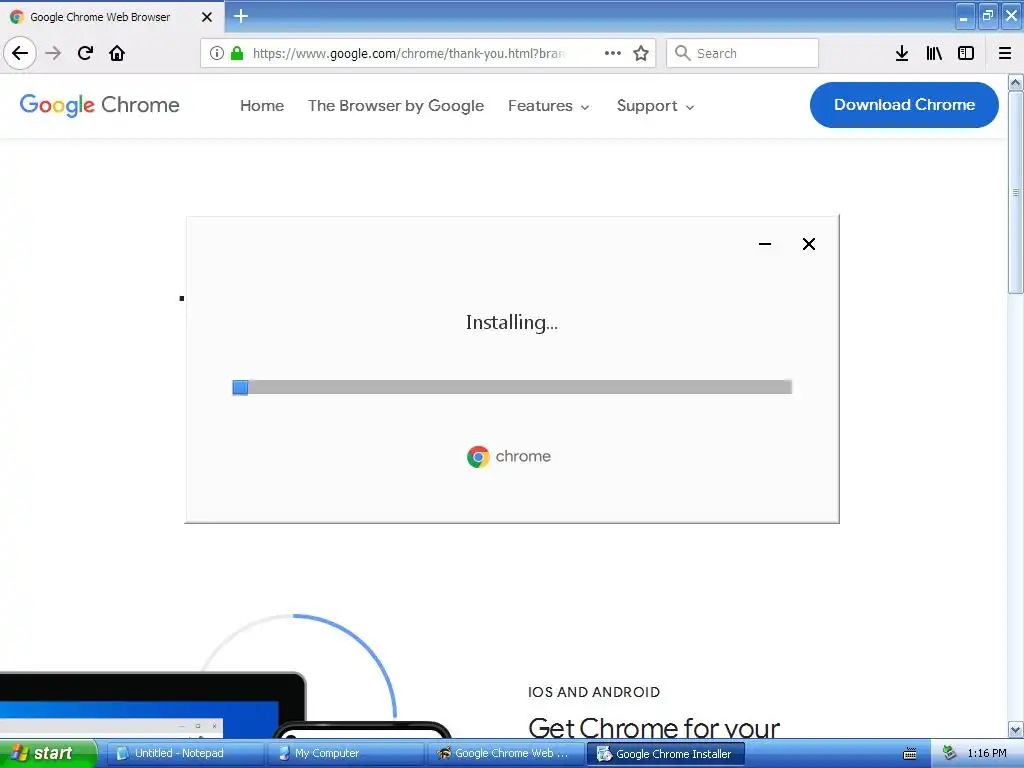Click the keyboard icon in system tray
Viewport: 1024px width, 768px height.
click(910, 754)
